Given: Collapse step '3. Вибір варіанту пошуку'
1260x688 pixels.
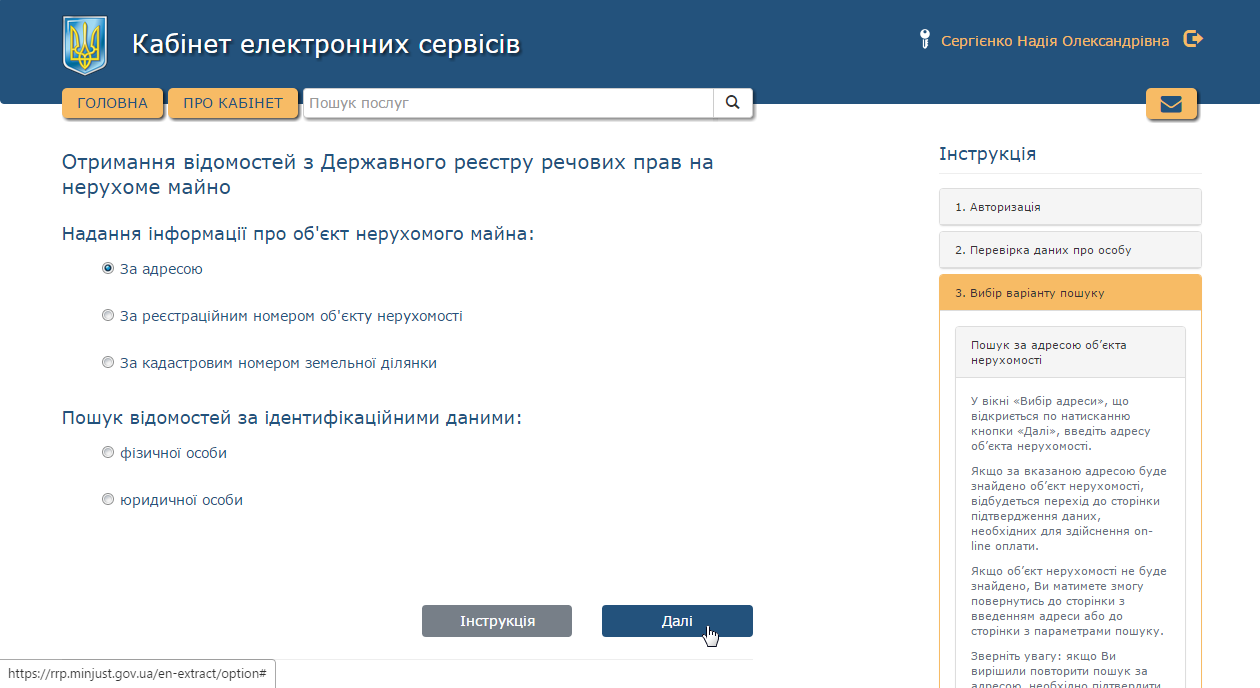Looking at the screenshot, I should pyautogui.click(x=1070, y=292).
